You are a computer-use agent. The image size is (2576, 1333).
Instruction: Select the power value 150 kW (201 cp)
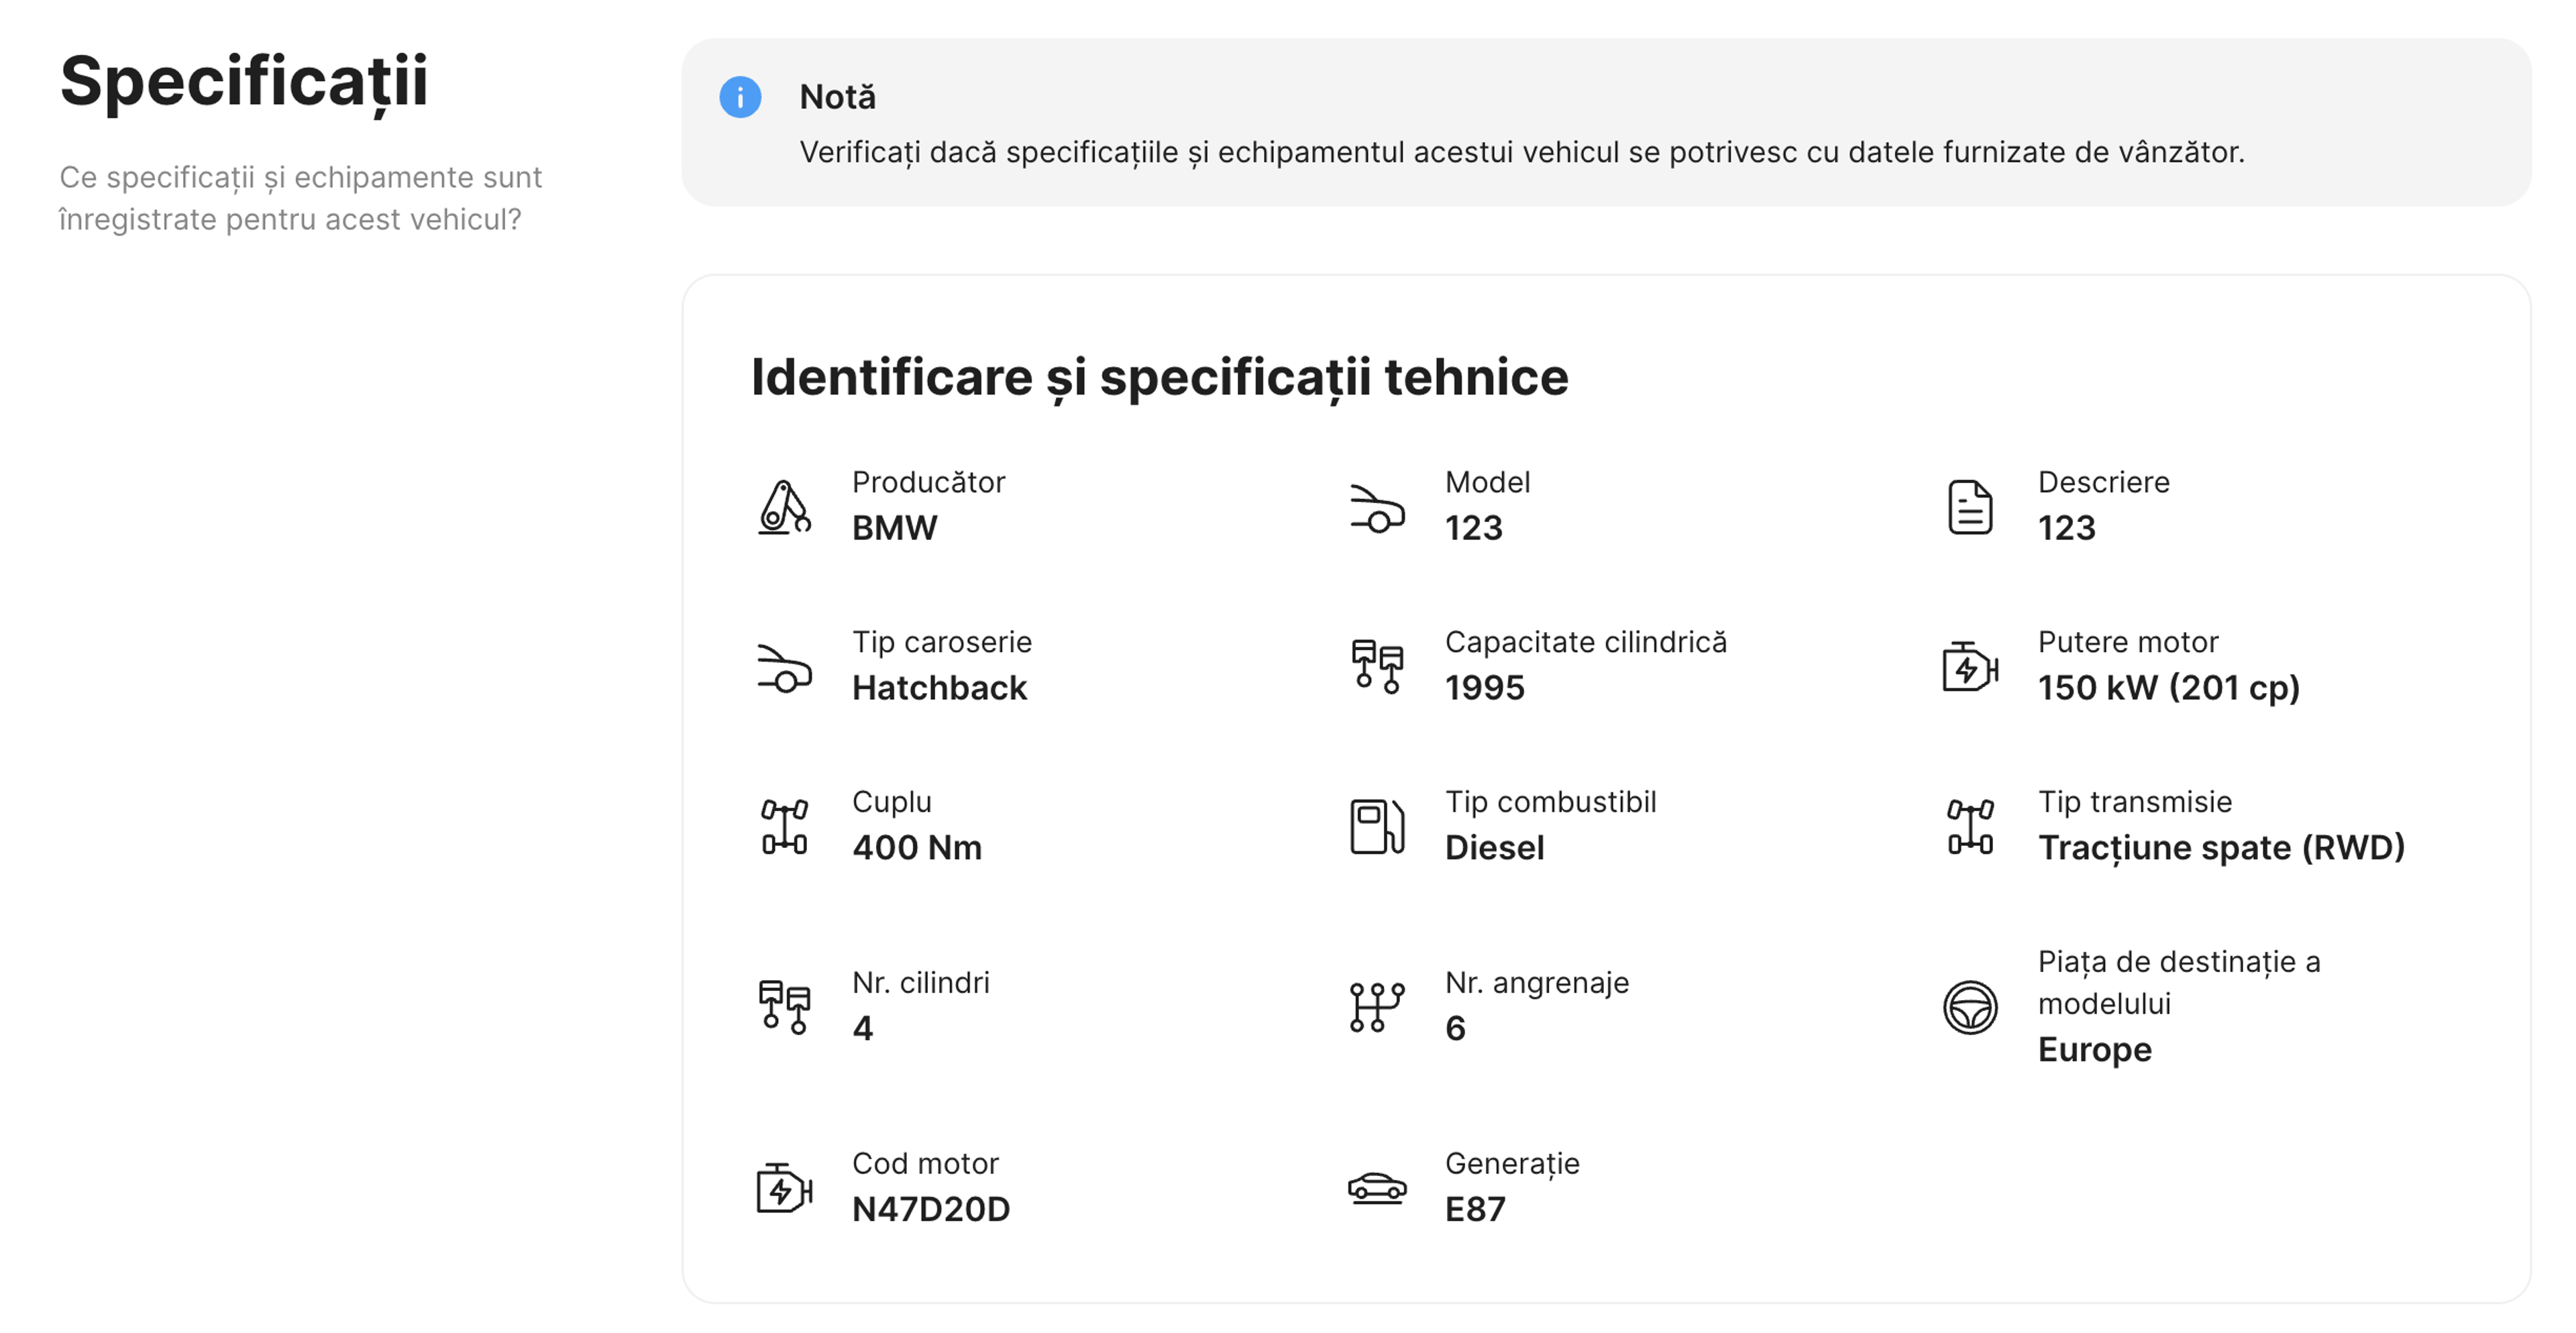point(2168,688)
